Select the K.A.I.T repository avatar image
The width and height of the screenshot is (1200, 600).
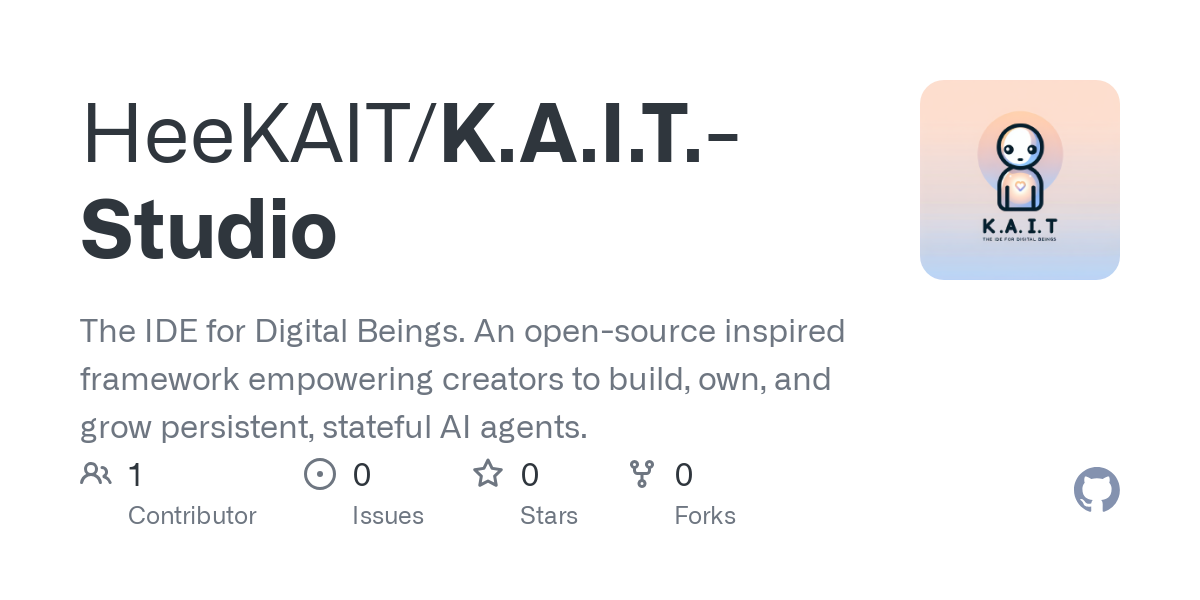pyautogui.click(x=1020, y=180)
